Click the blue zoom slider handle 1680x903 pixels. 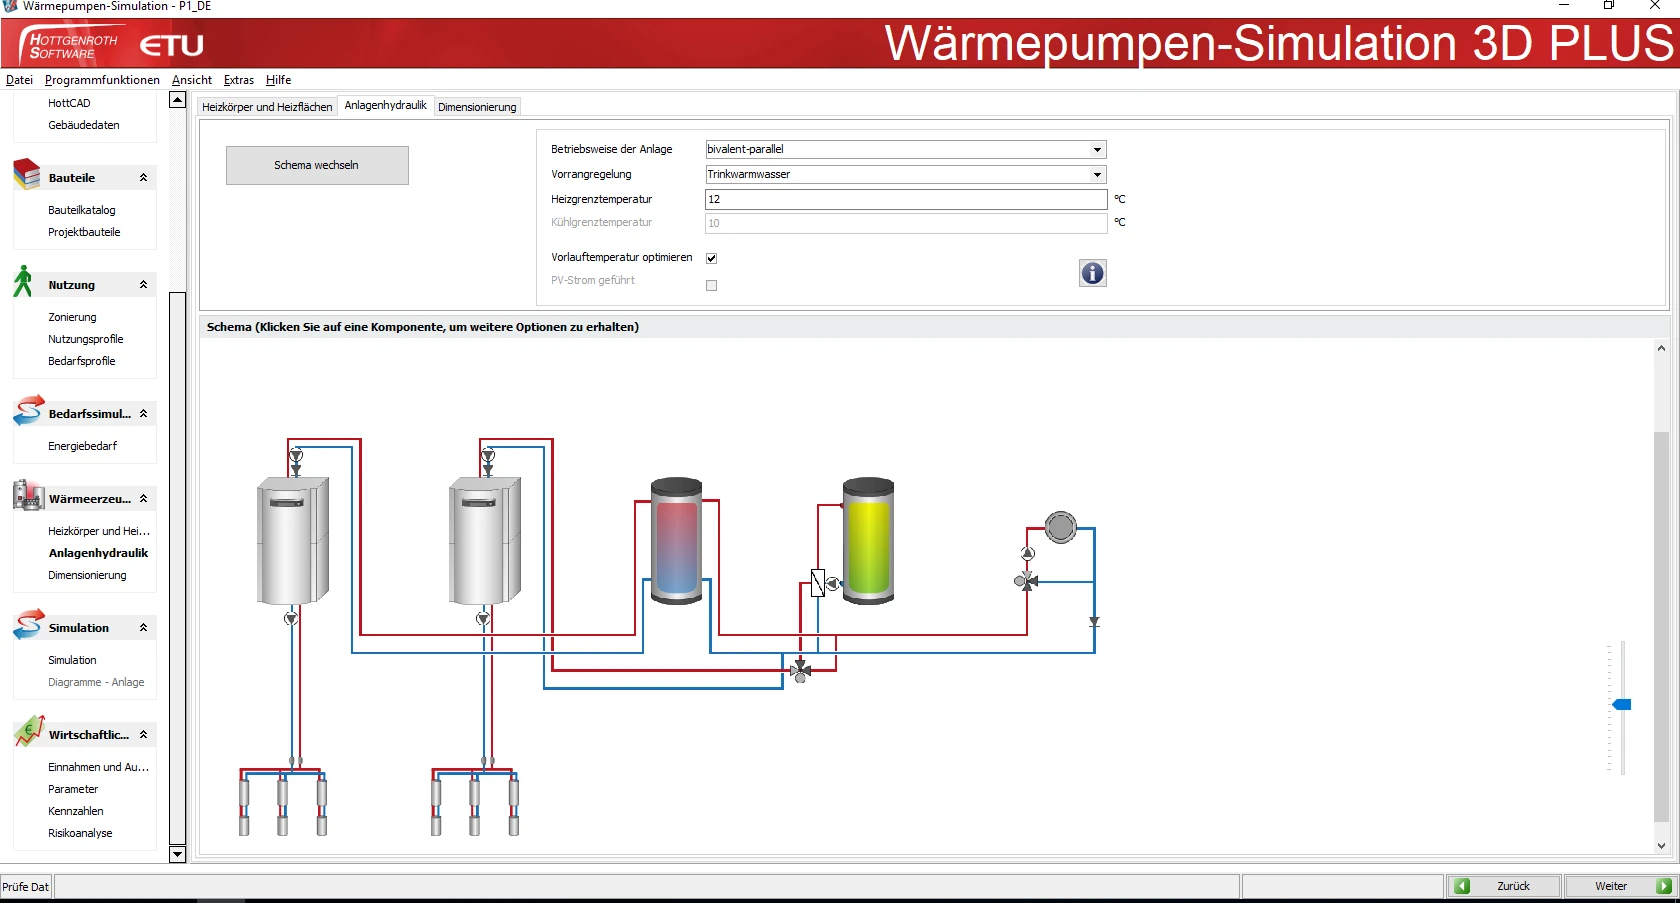pyautogui.click(x=1622, y=705)
